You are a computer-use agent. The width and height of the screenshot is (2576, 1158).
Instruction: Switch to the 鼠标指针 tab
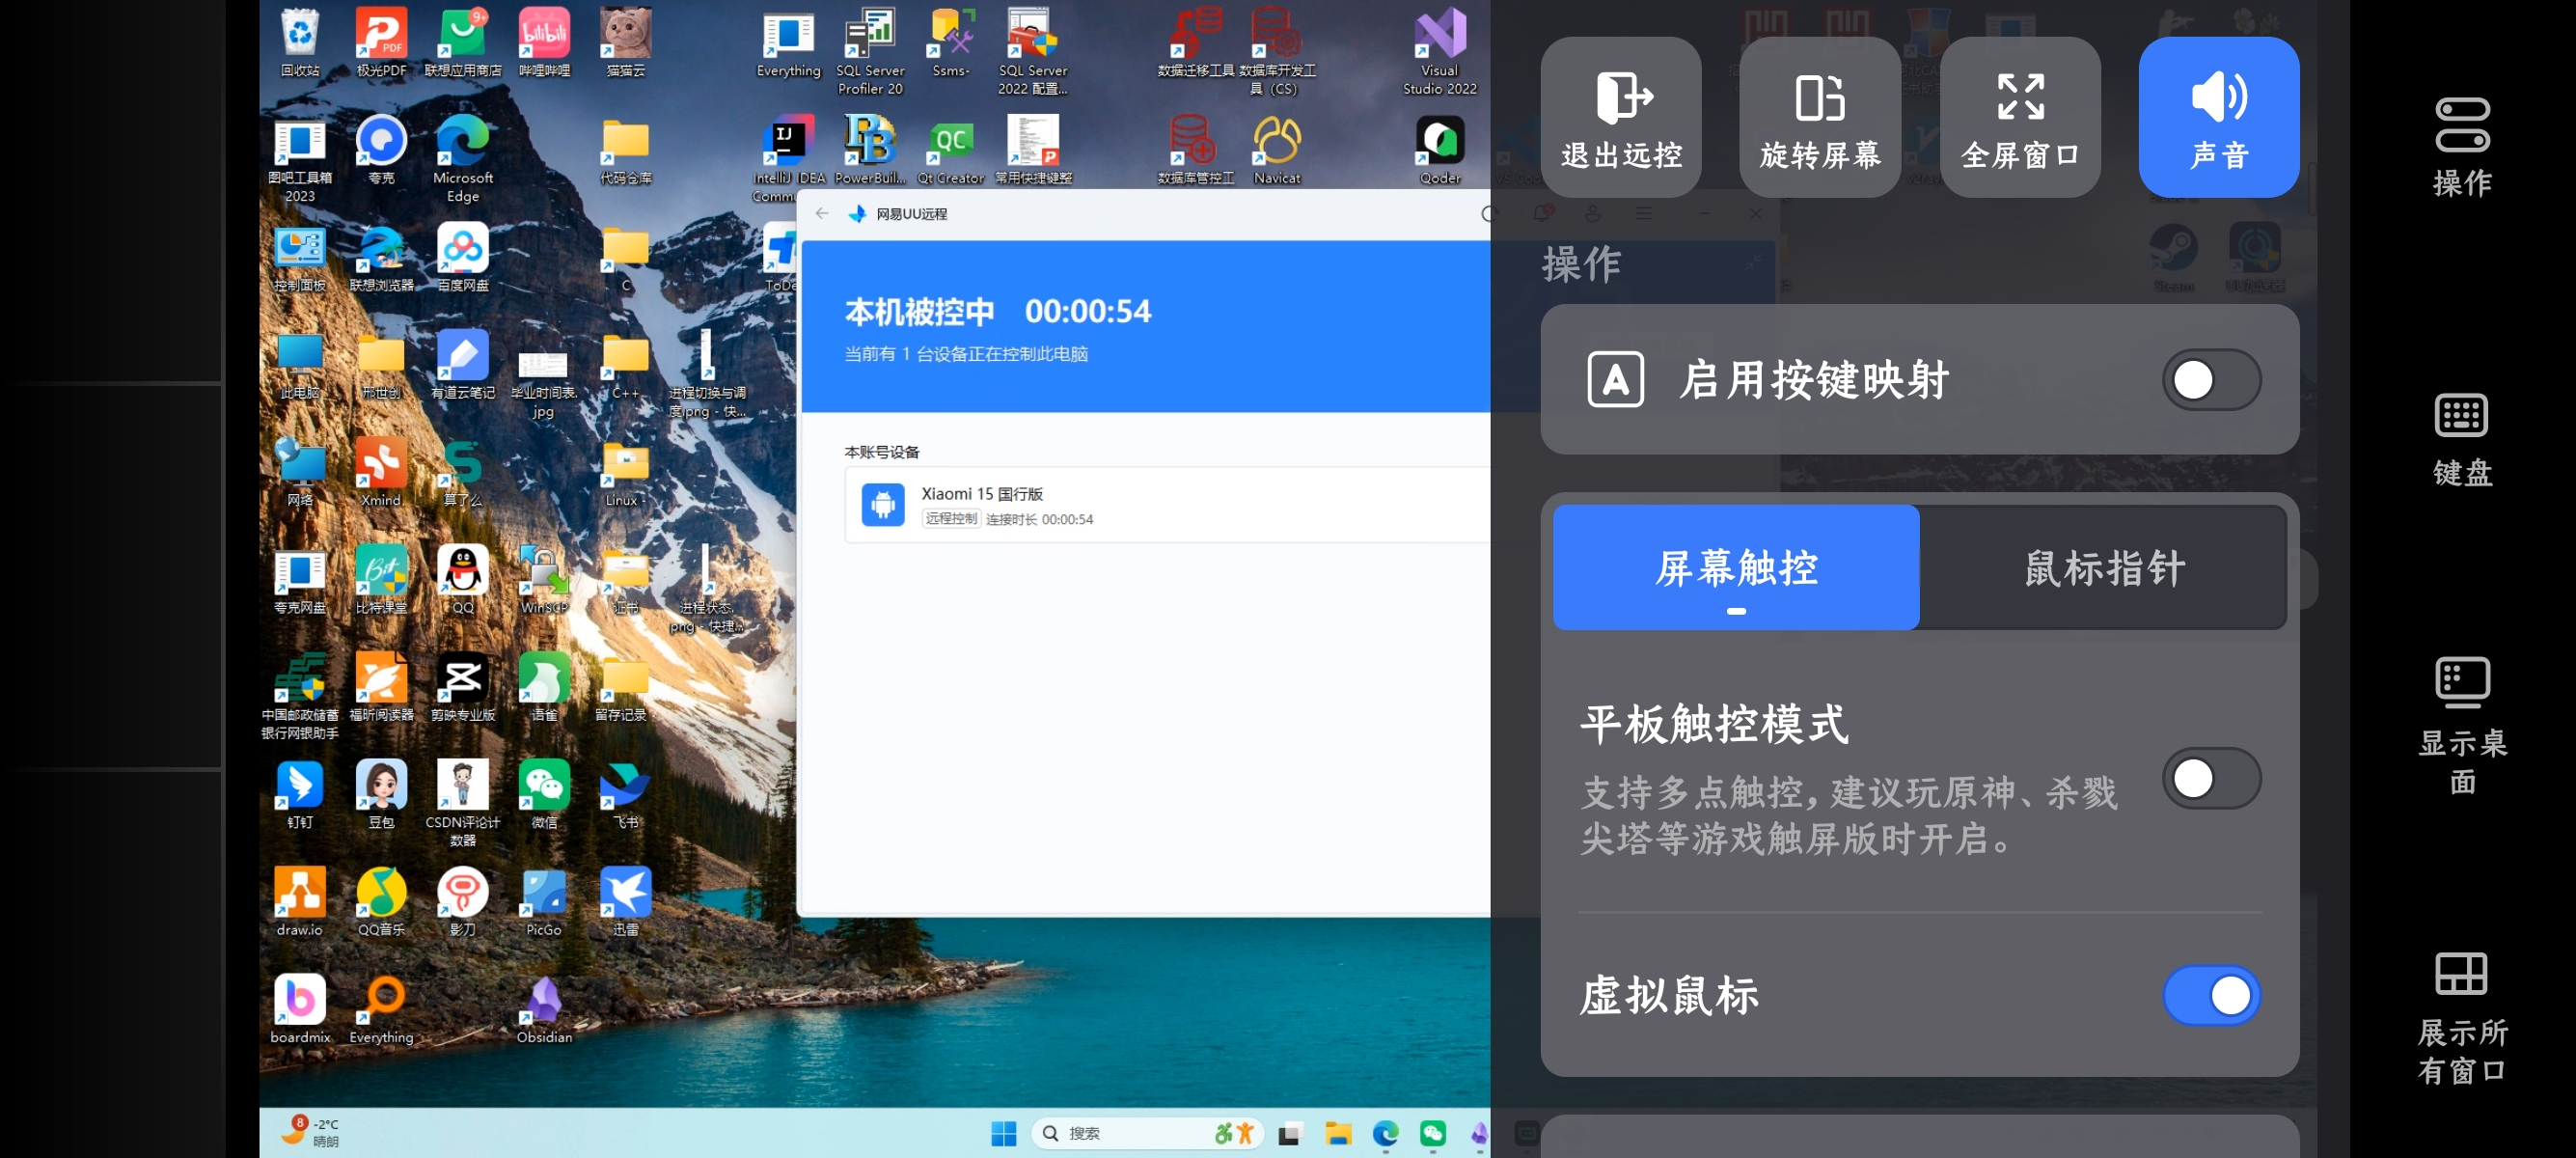coord(2103,568)
